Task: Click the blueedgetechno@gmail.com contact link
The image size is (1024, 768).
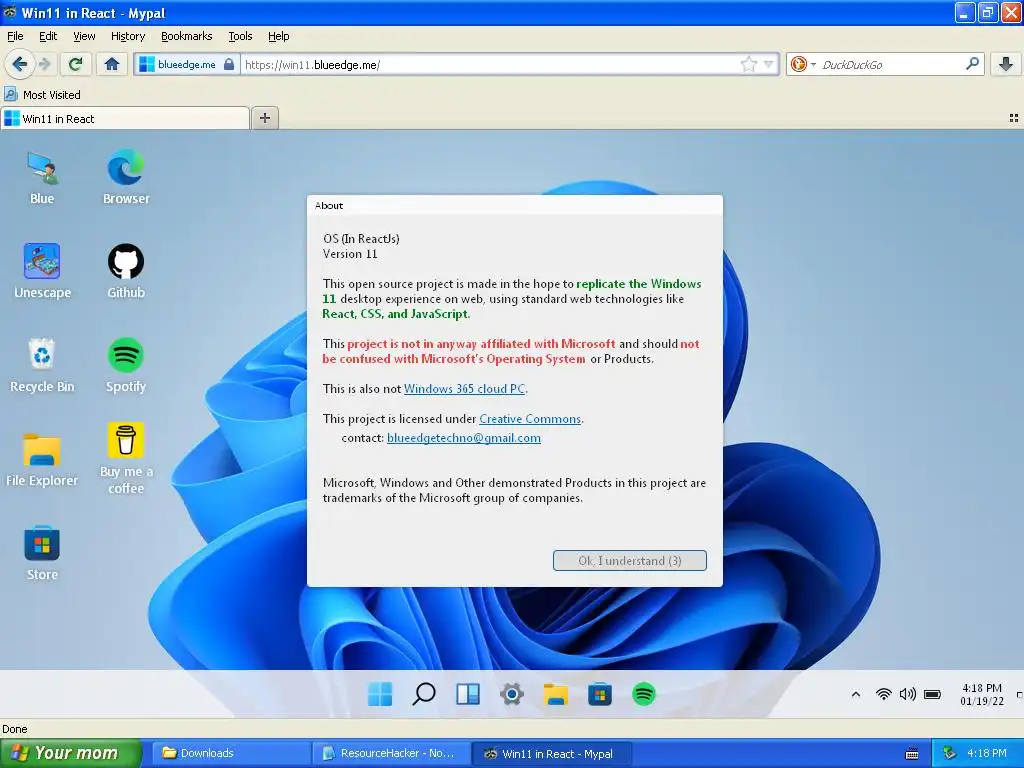Action: pyautogui.click(x=464, y=438)
